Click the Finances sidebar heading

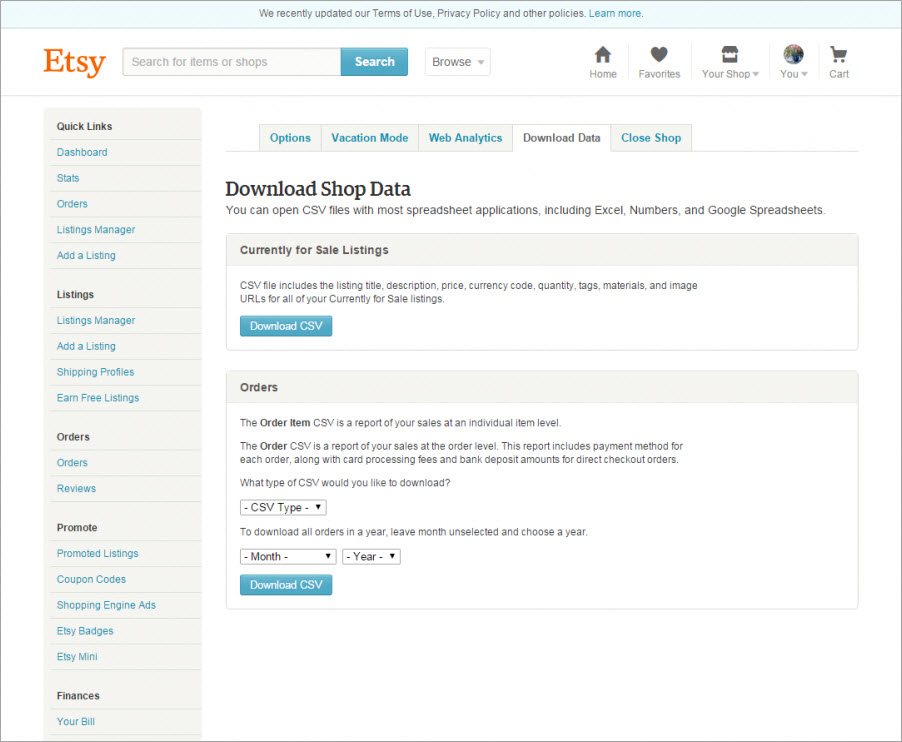pyautogui.click(x=78, y=696)
